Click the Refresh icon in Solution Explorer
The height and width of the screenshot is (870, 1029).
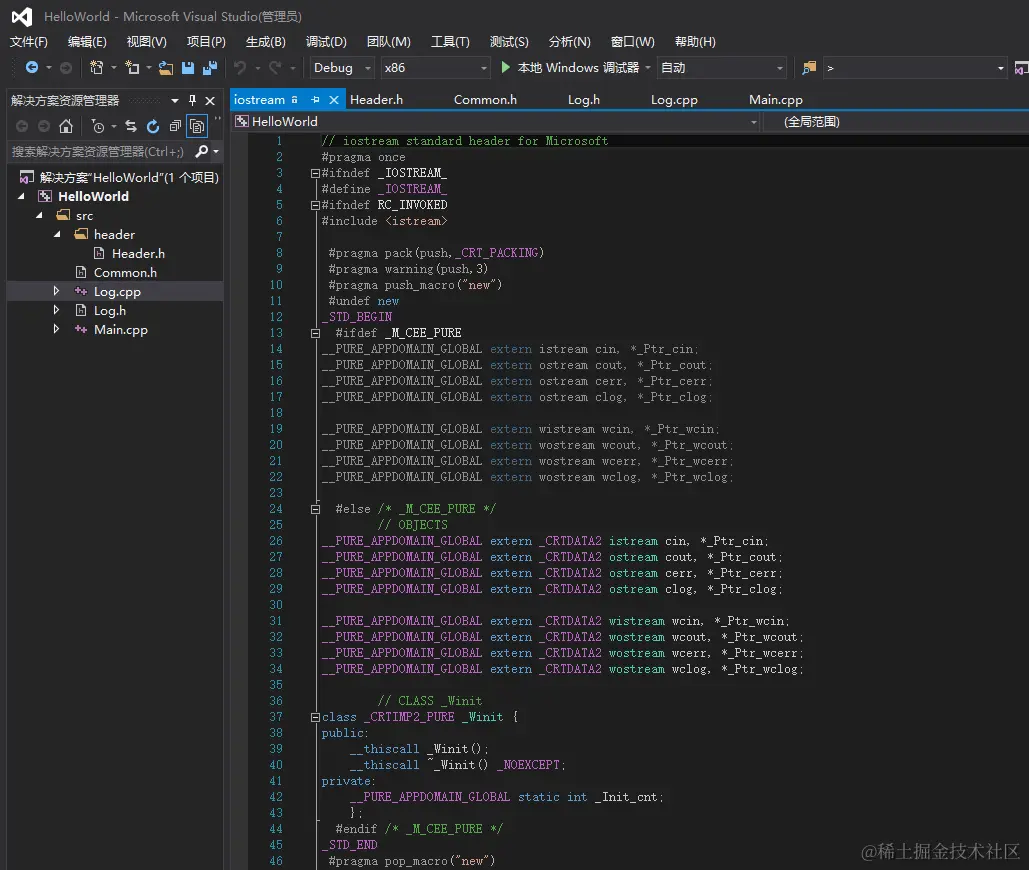pos(153,126)
